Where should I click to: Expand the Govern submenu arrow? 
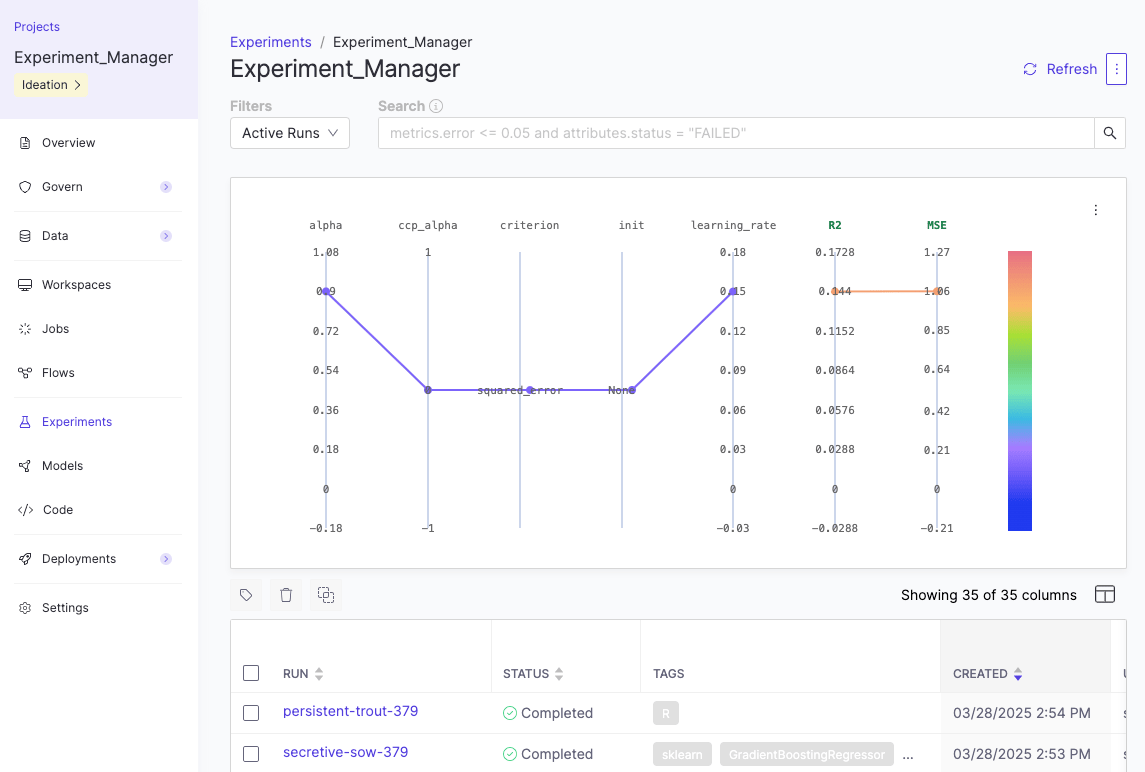click(166, 187)
